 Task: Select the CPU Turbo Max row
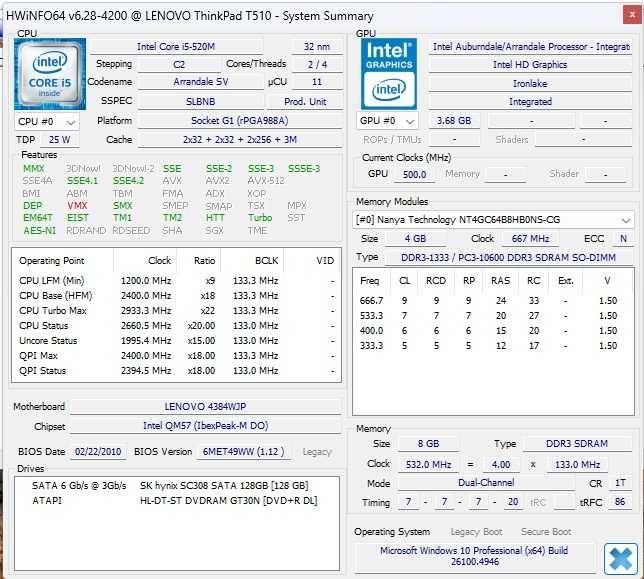(176, 311)
